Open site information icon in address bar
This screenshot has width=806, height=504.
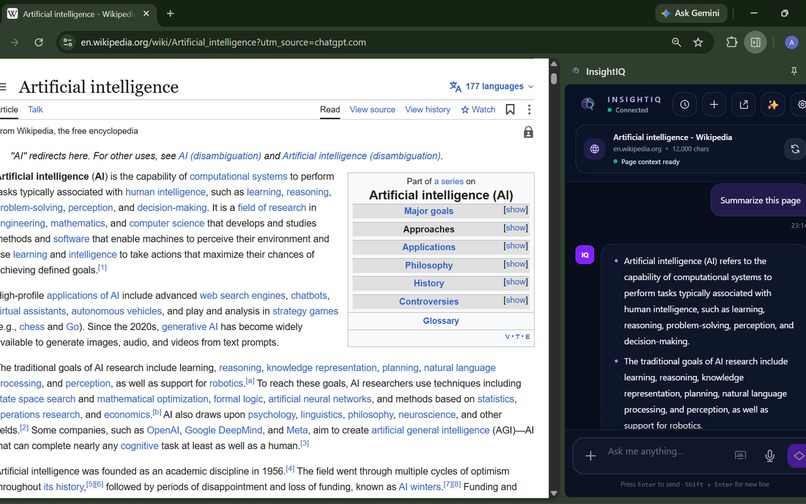(67, 42)
